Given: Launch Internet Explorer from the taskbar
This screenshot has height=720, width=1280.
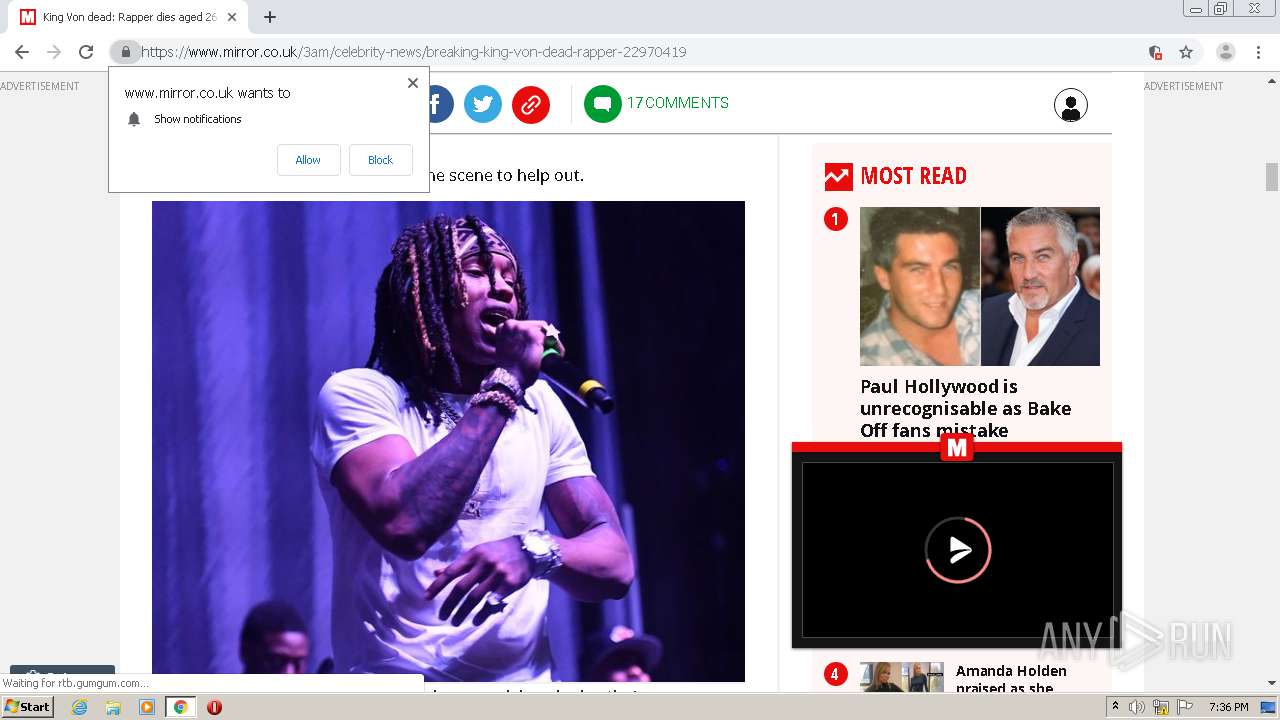Looking at the screenshot, I should point(79,707).
